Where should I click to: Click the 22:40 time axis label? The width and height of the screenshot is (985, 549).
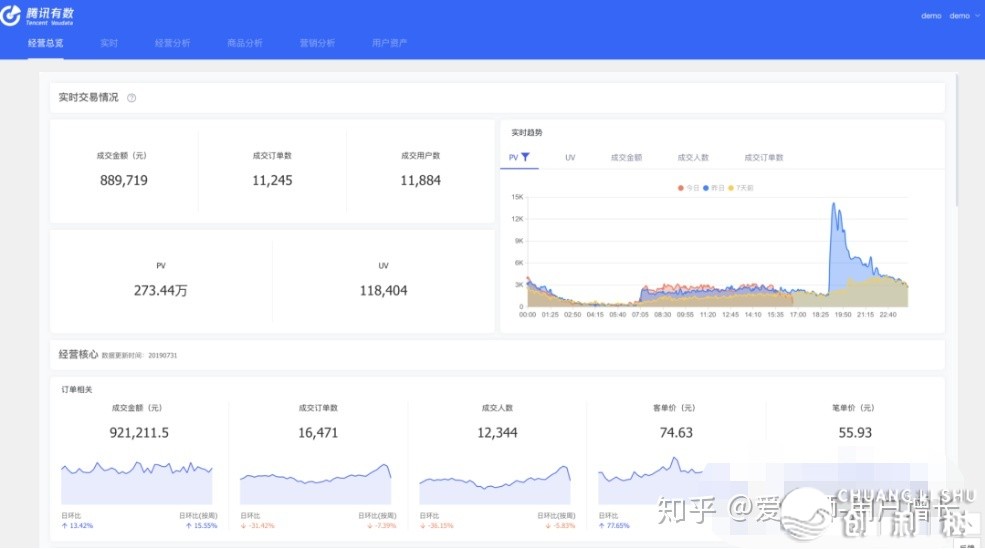(x=888, y=315)
